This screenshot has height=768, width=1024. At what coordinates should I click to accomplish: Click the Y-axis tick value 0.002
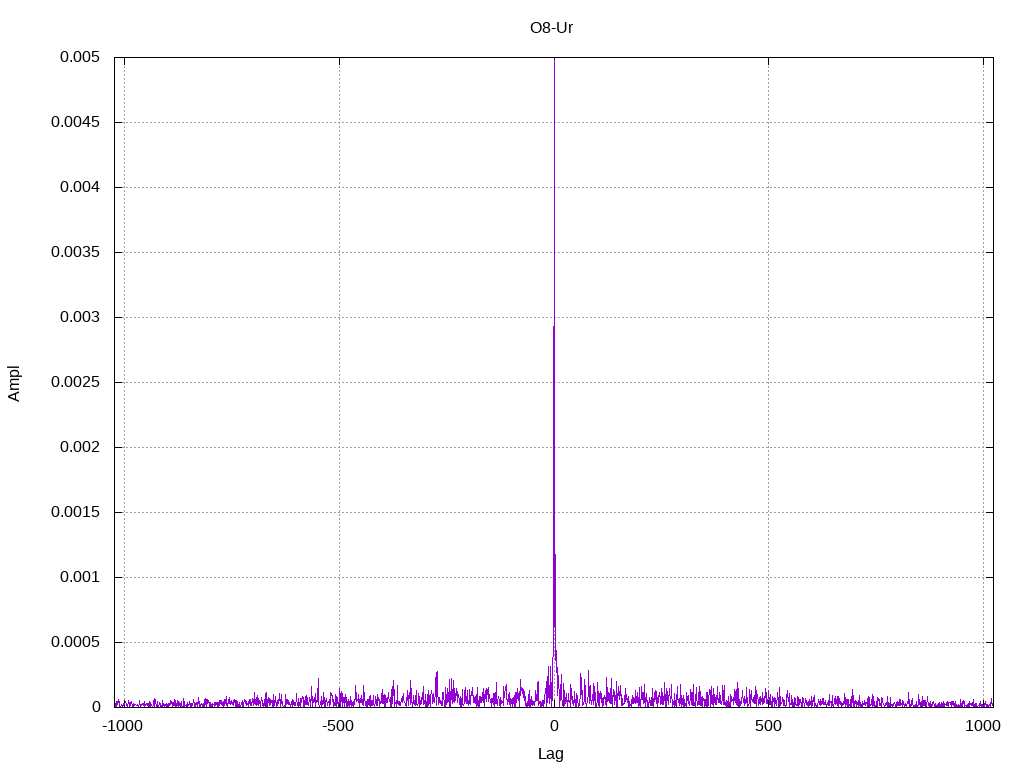tap(80, 447)
